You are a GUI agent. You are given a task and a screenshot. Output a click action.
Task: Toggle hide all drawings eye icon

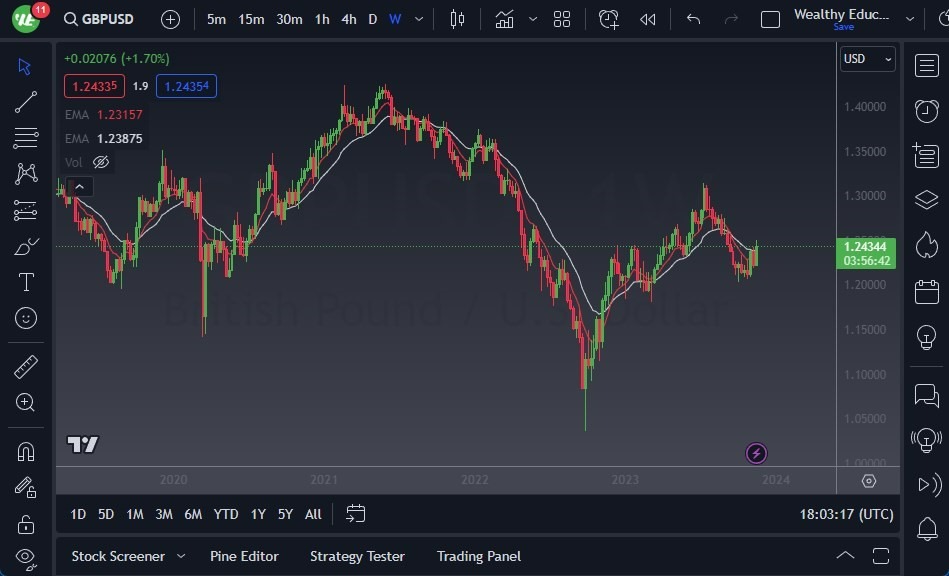pyautogui.click(x=26, y=559)
